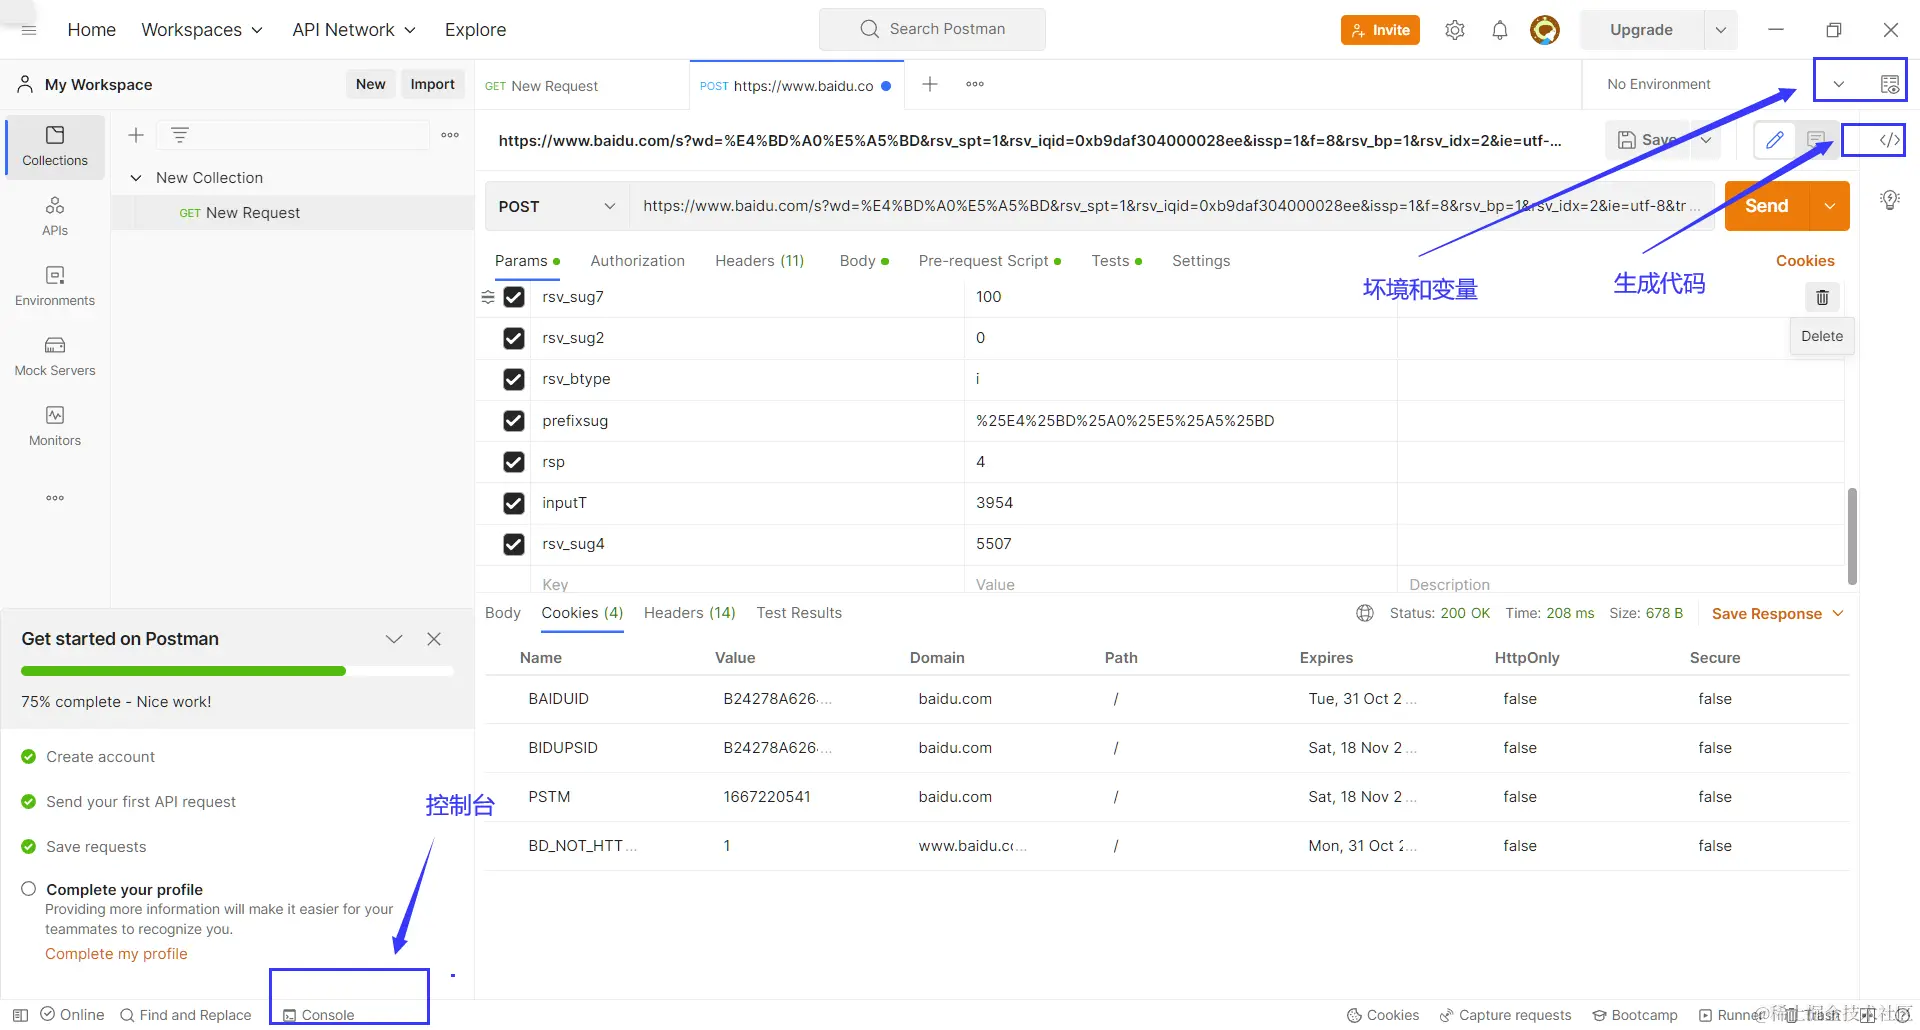This screenshot has height=1030, width=1920.
Task: Open the notifications bell
Action: [x=1500, y=30]
